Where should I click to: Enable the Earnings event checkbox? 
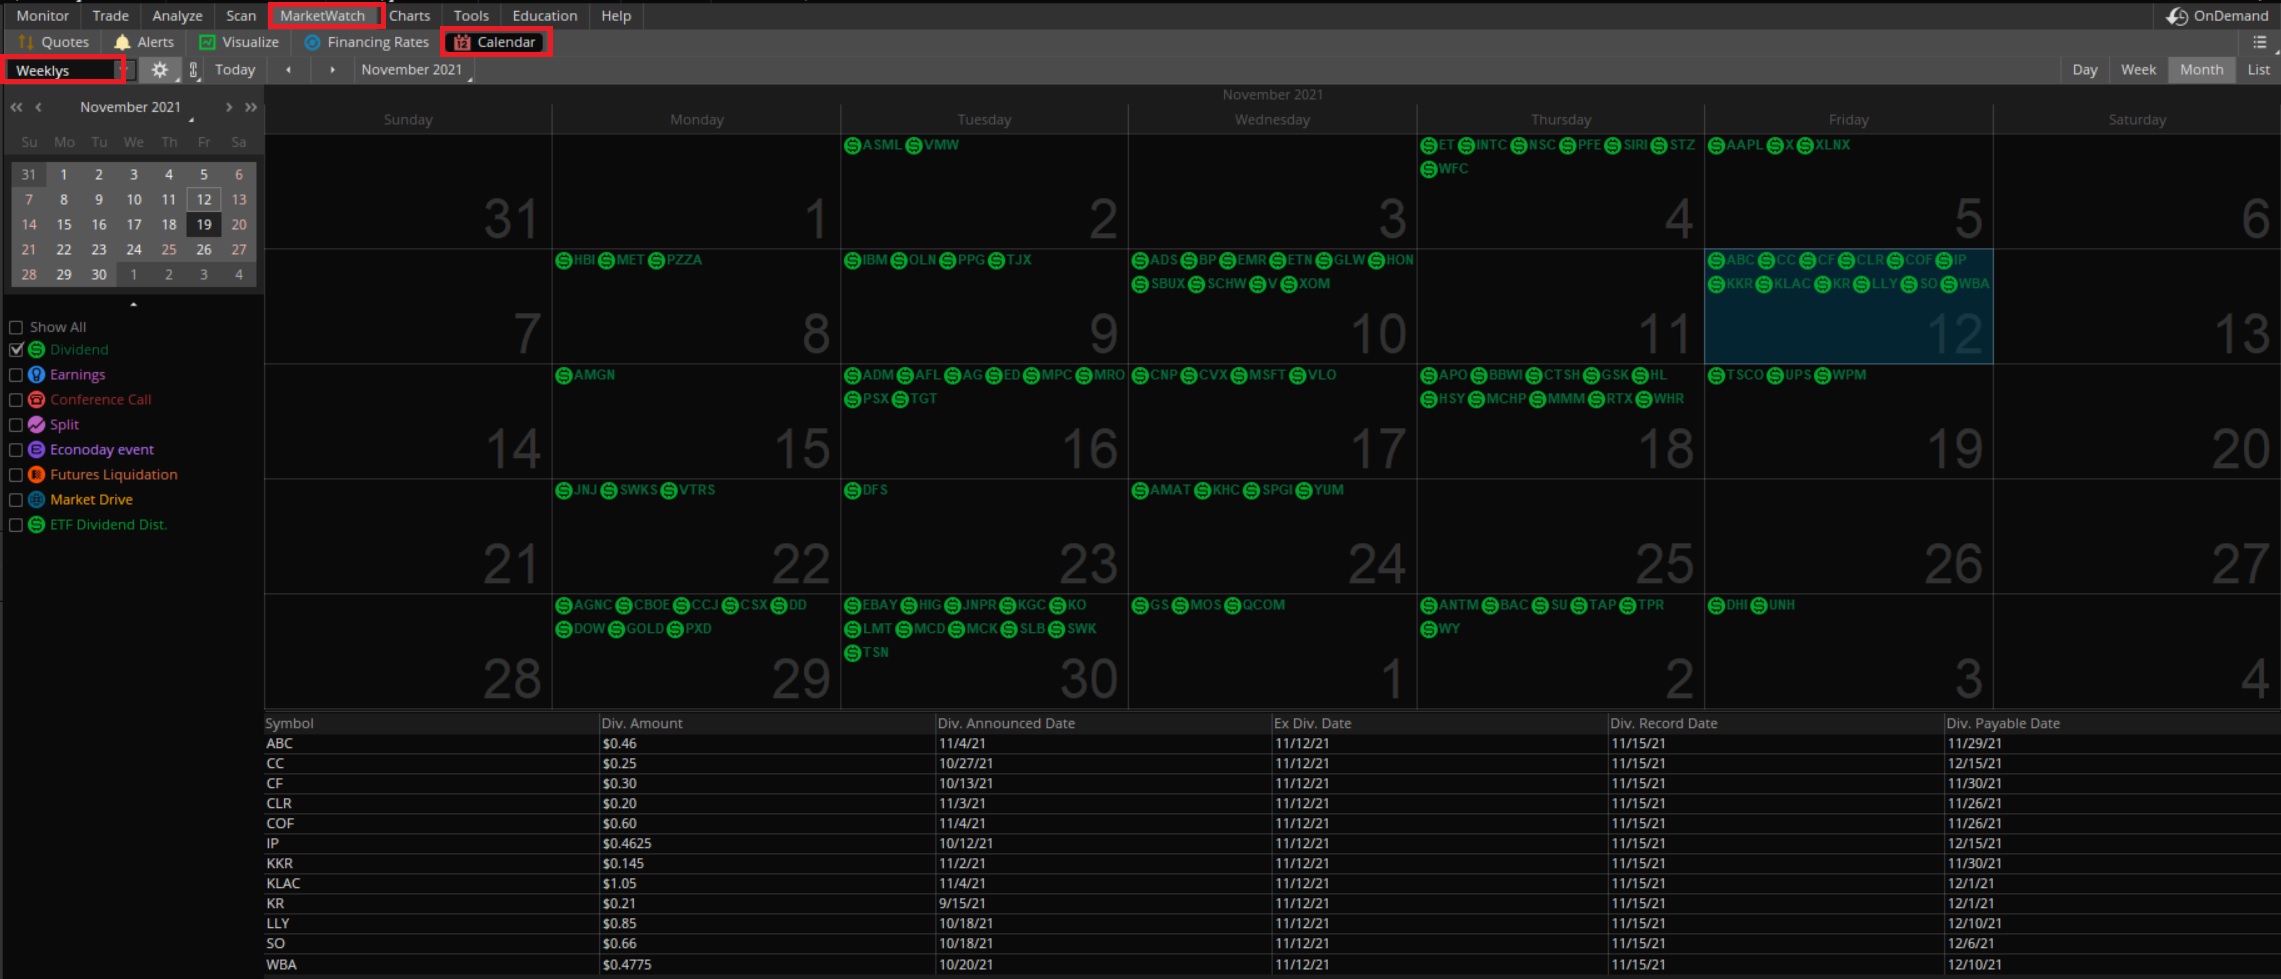(x=16, y=375)
